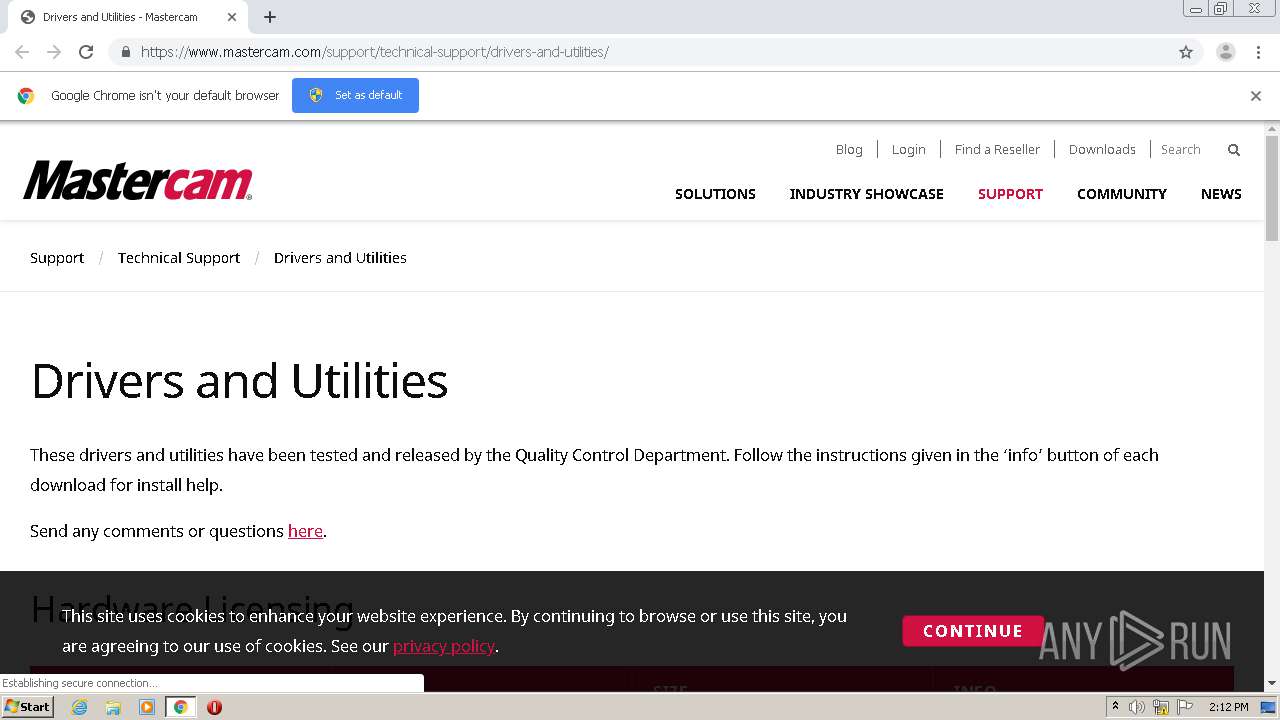
Task: Click the page vertical scrollbar
Action: (x=1272, y=188)
